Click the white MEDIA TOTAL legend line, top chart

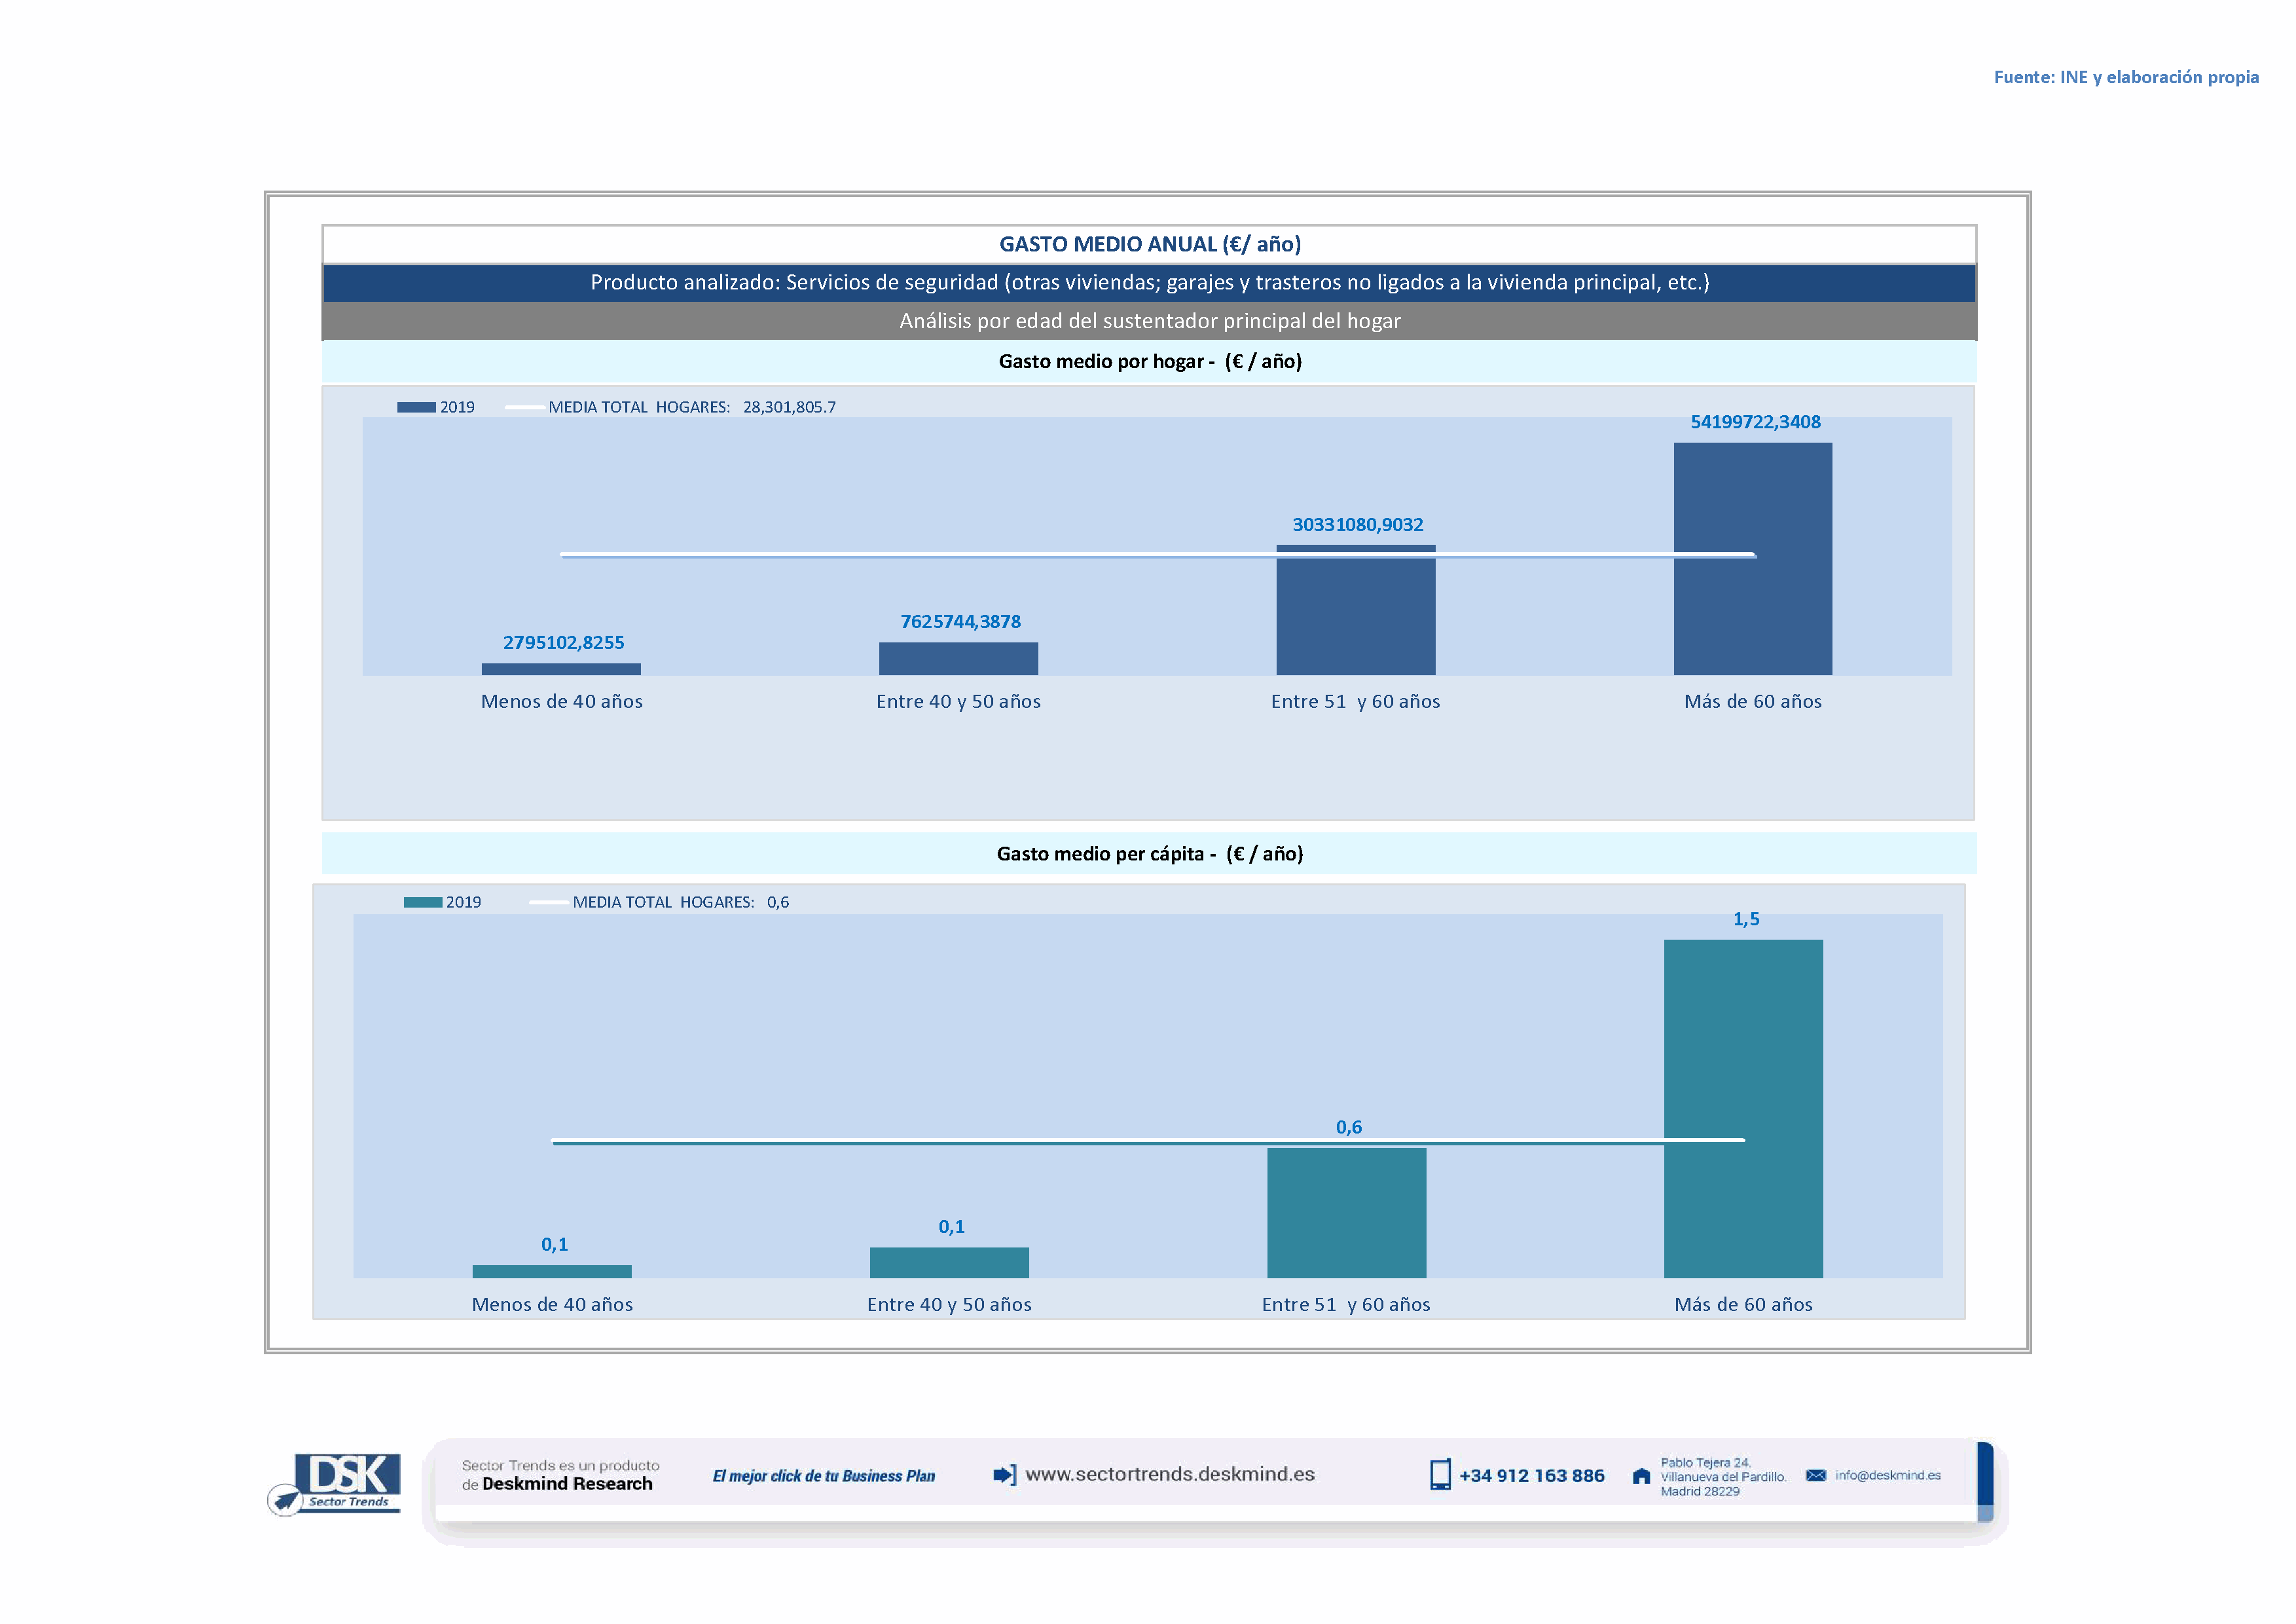[x=525, y=407]
